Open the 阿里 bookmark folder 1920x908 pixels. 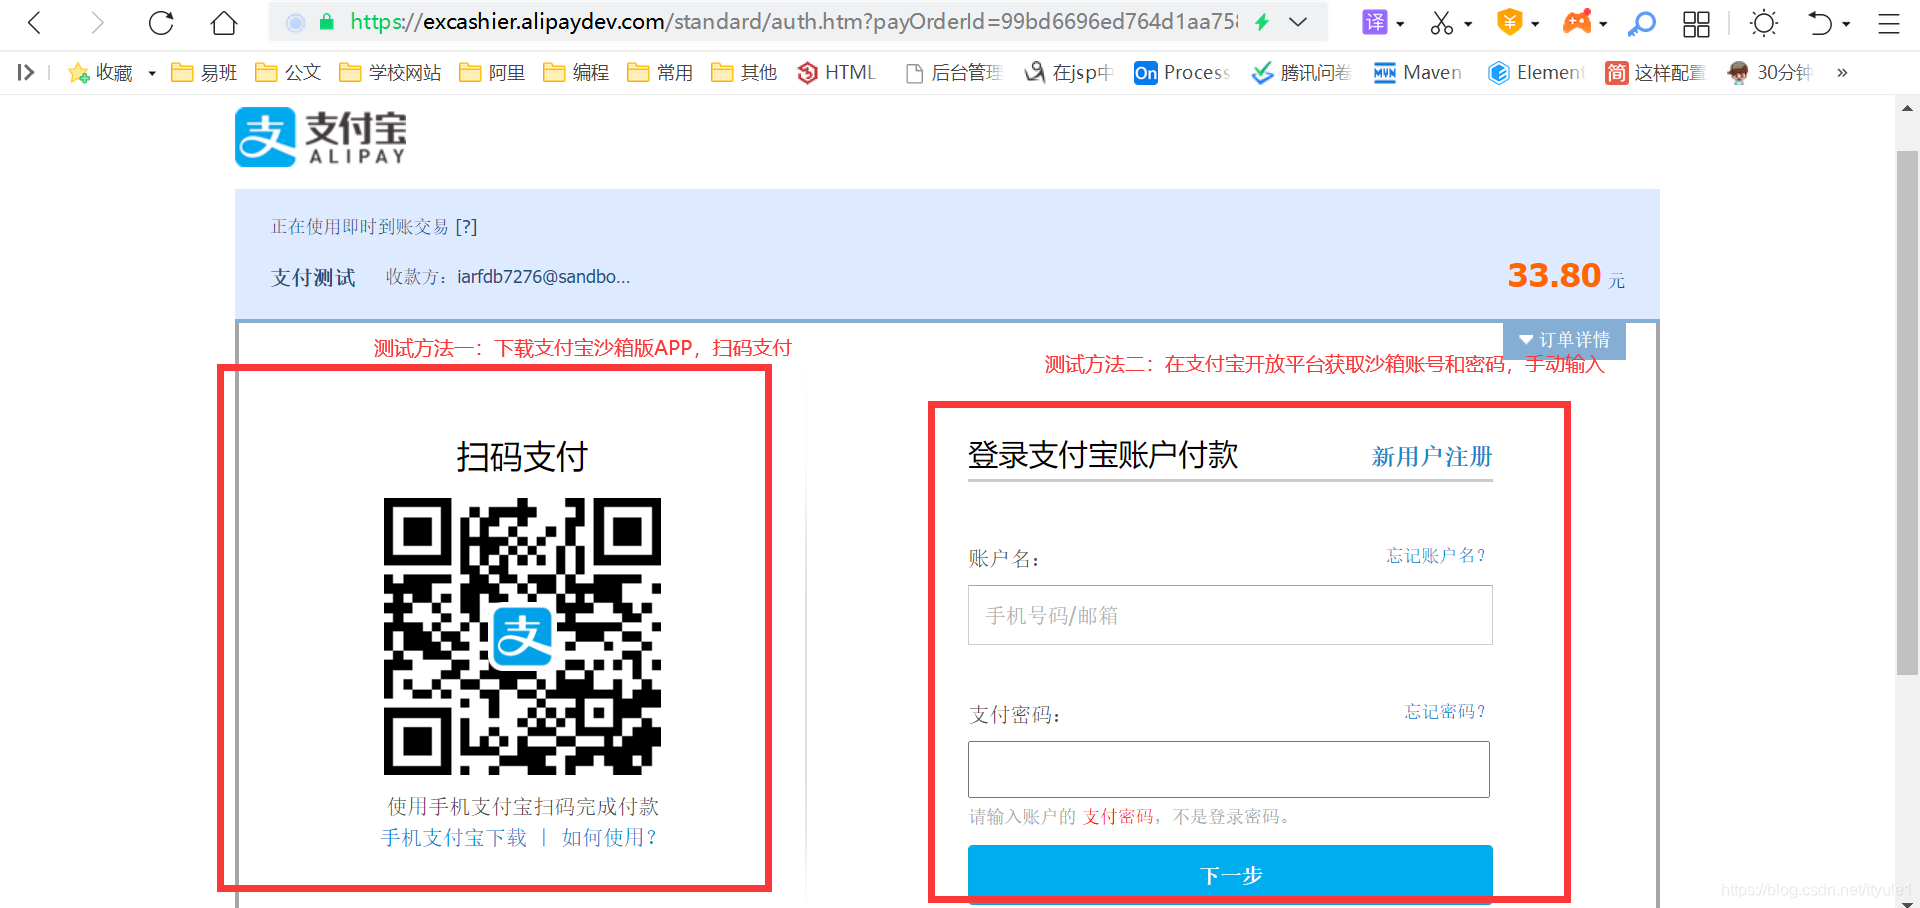(x=492, y=72)
